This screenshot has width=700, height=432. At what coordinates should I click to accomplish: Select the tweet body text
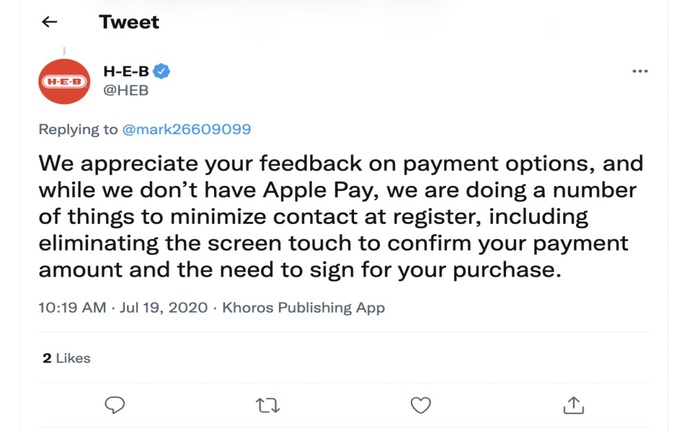[x=341, y=216]
